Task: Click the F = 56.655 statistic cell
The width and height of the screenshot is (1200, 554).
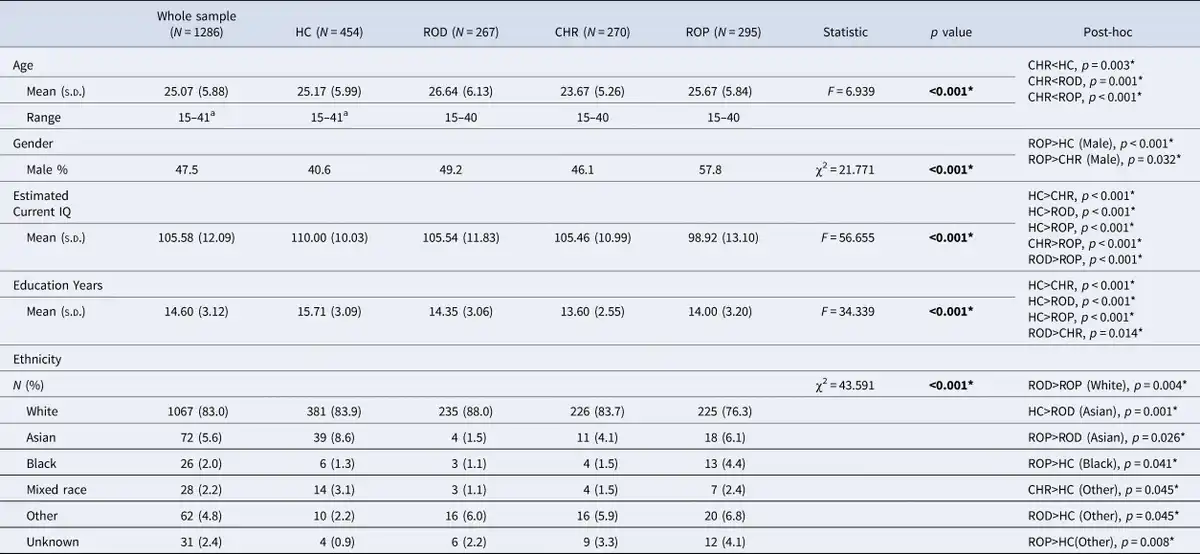Action: [845, 238]
